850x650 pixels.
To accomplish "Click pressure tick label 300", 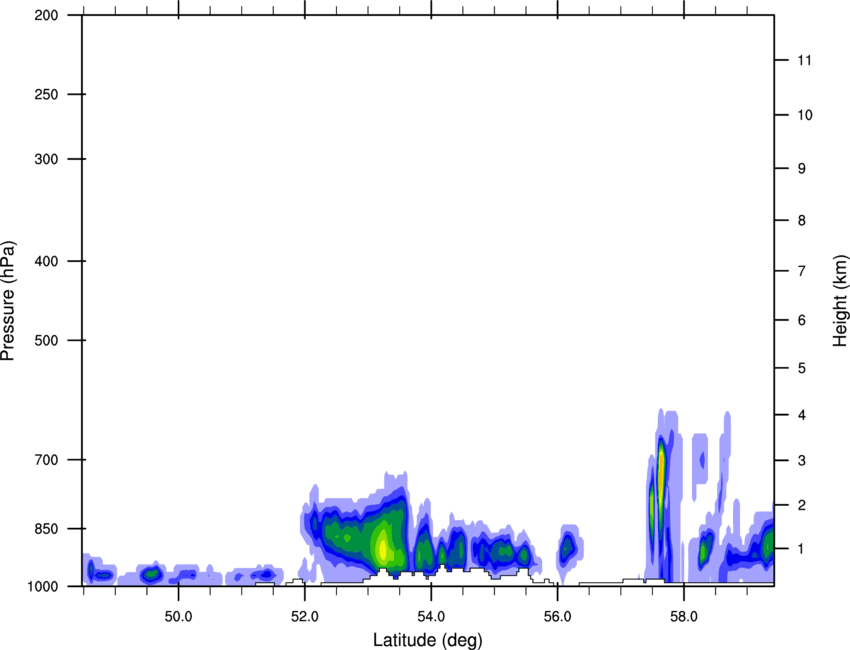I will coord(46,159).
